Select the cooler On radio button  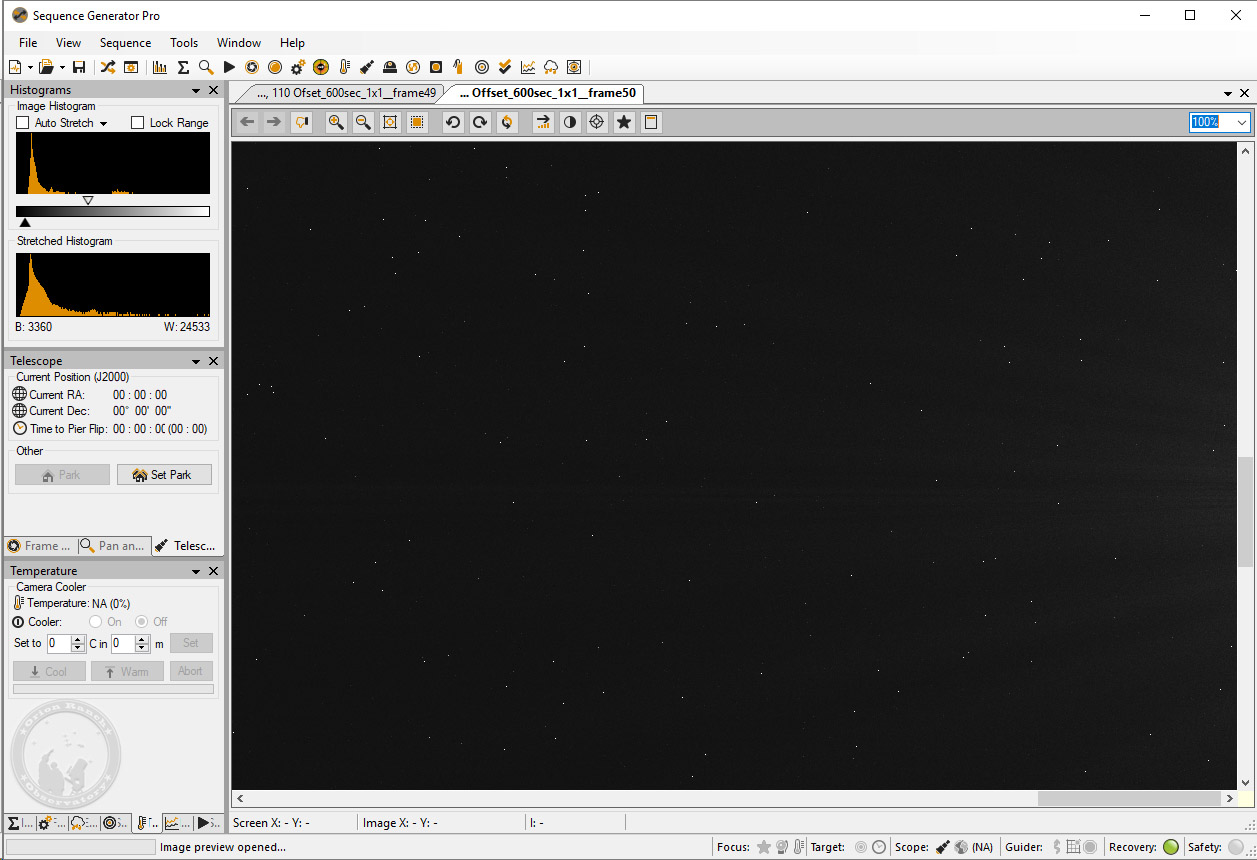pos(96,622)
